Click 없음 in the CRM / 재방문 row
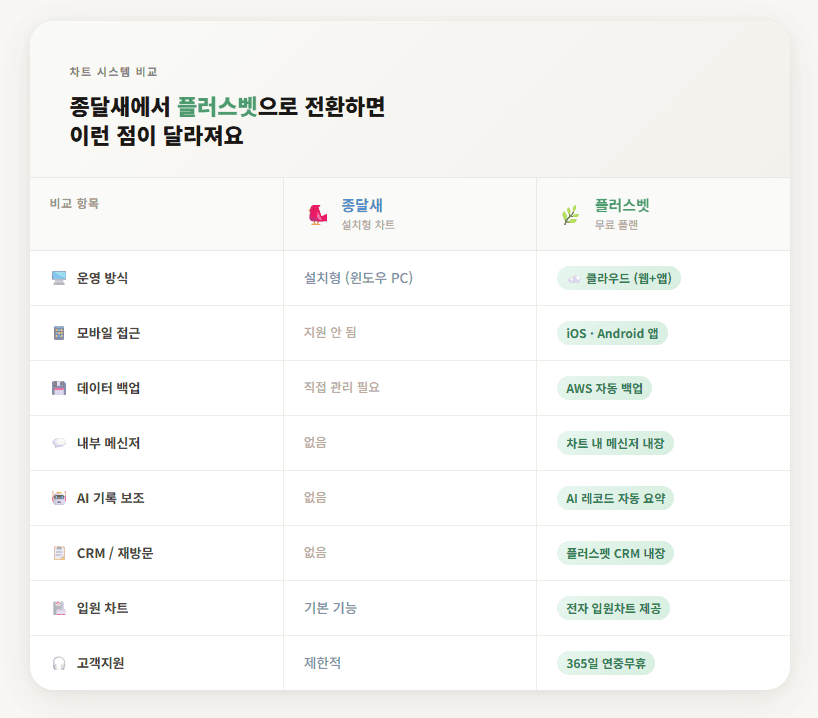Viewport: 818px width, 718px height. click(x=315, y=553)
